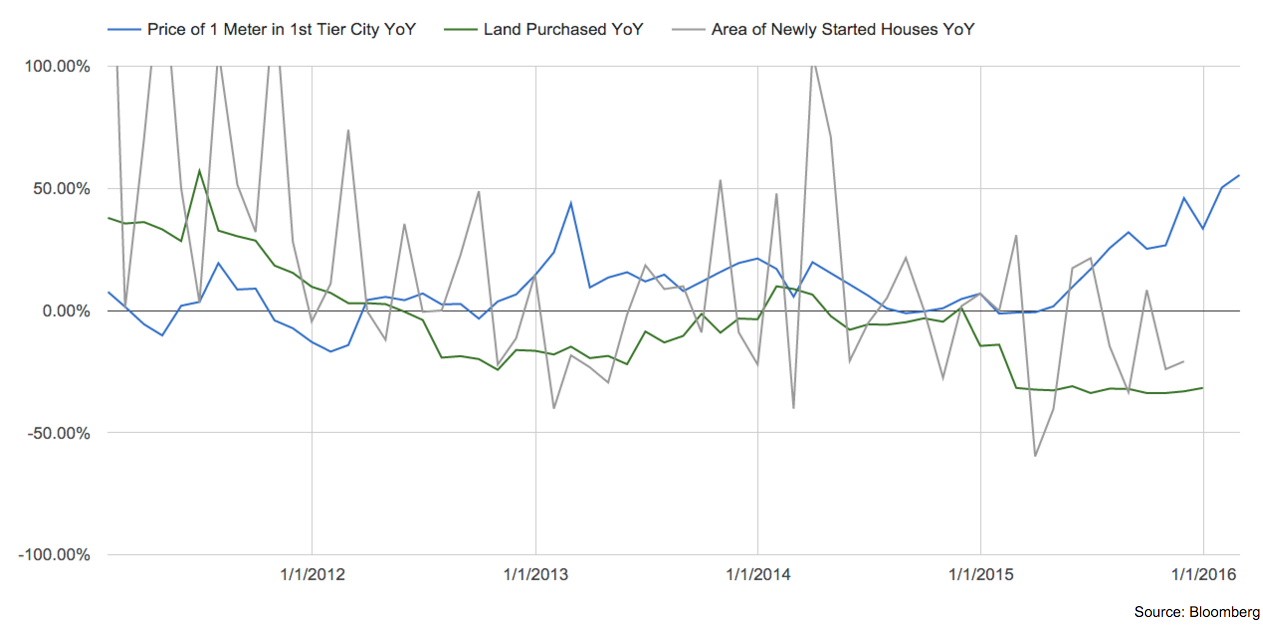
Task: Click the 1/1/2014 x-axis date label
Action: (x=758, y=575)
